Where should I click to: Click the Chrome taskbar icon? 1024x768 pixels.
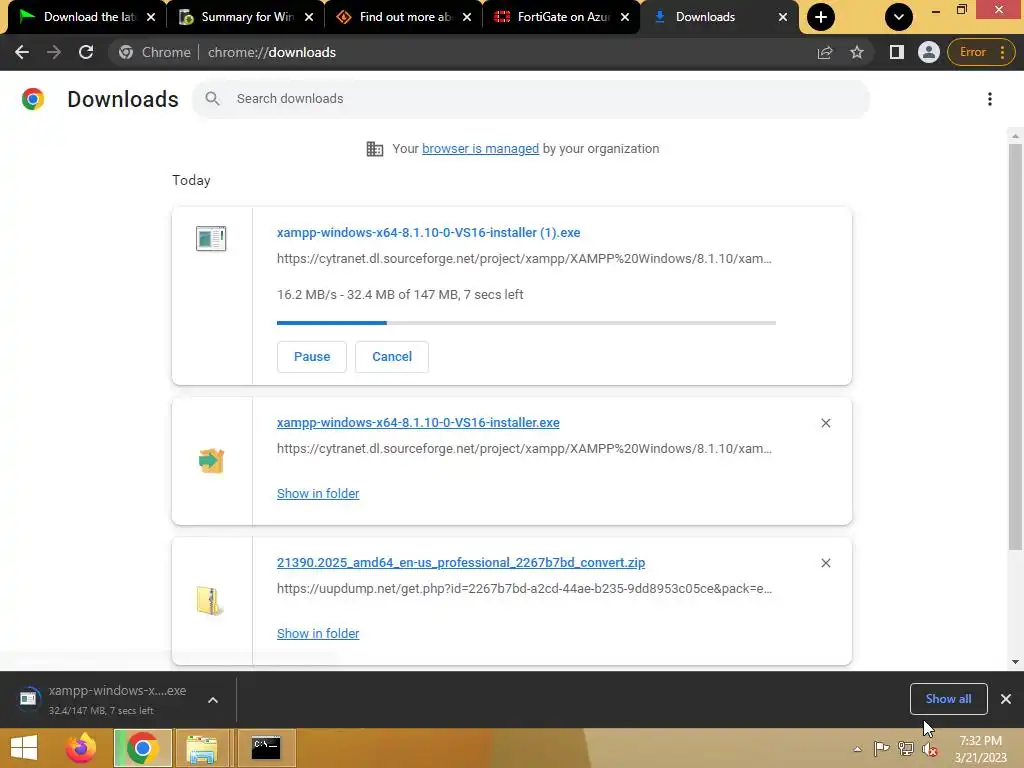point(142,748)
